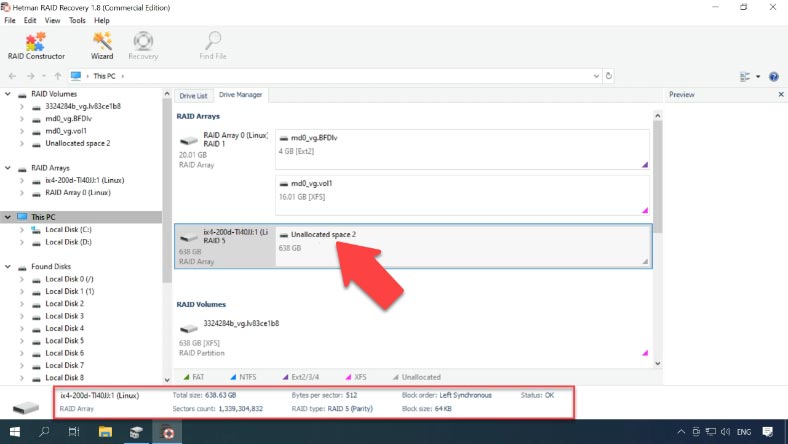This screenshot has height=444, width=788.
Task: Select ix4-200d-TI40JJ:1 (Linux) tree item
Action: click(84, 180)
